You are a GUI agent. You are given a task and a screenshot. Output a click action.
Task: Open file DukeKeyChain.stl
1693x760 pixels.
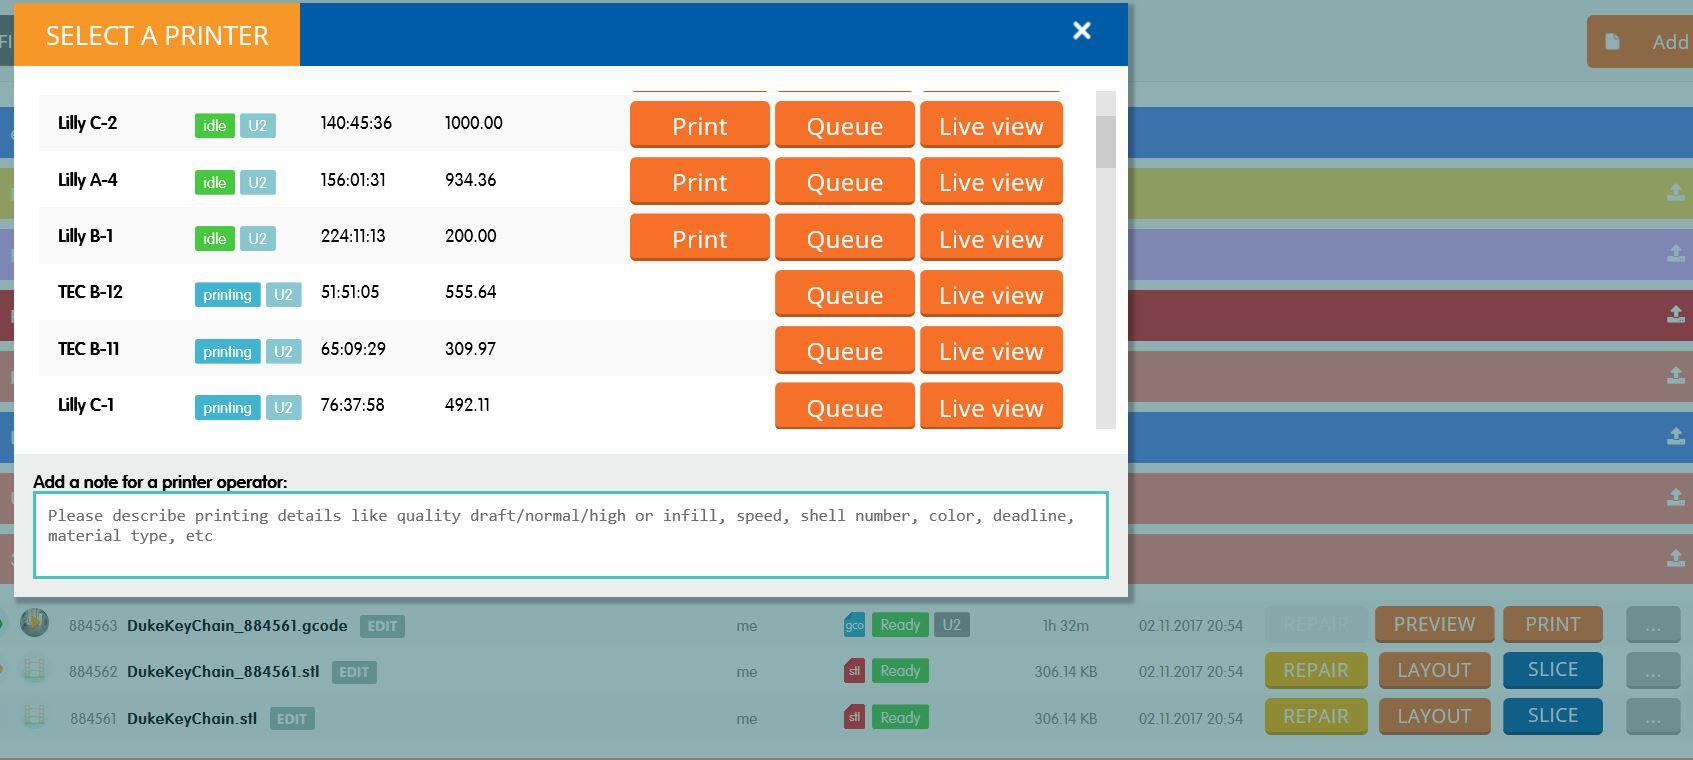pyautogui.click(x=192, y=719)
